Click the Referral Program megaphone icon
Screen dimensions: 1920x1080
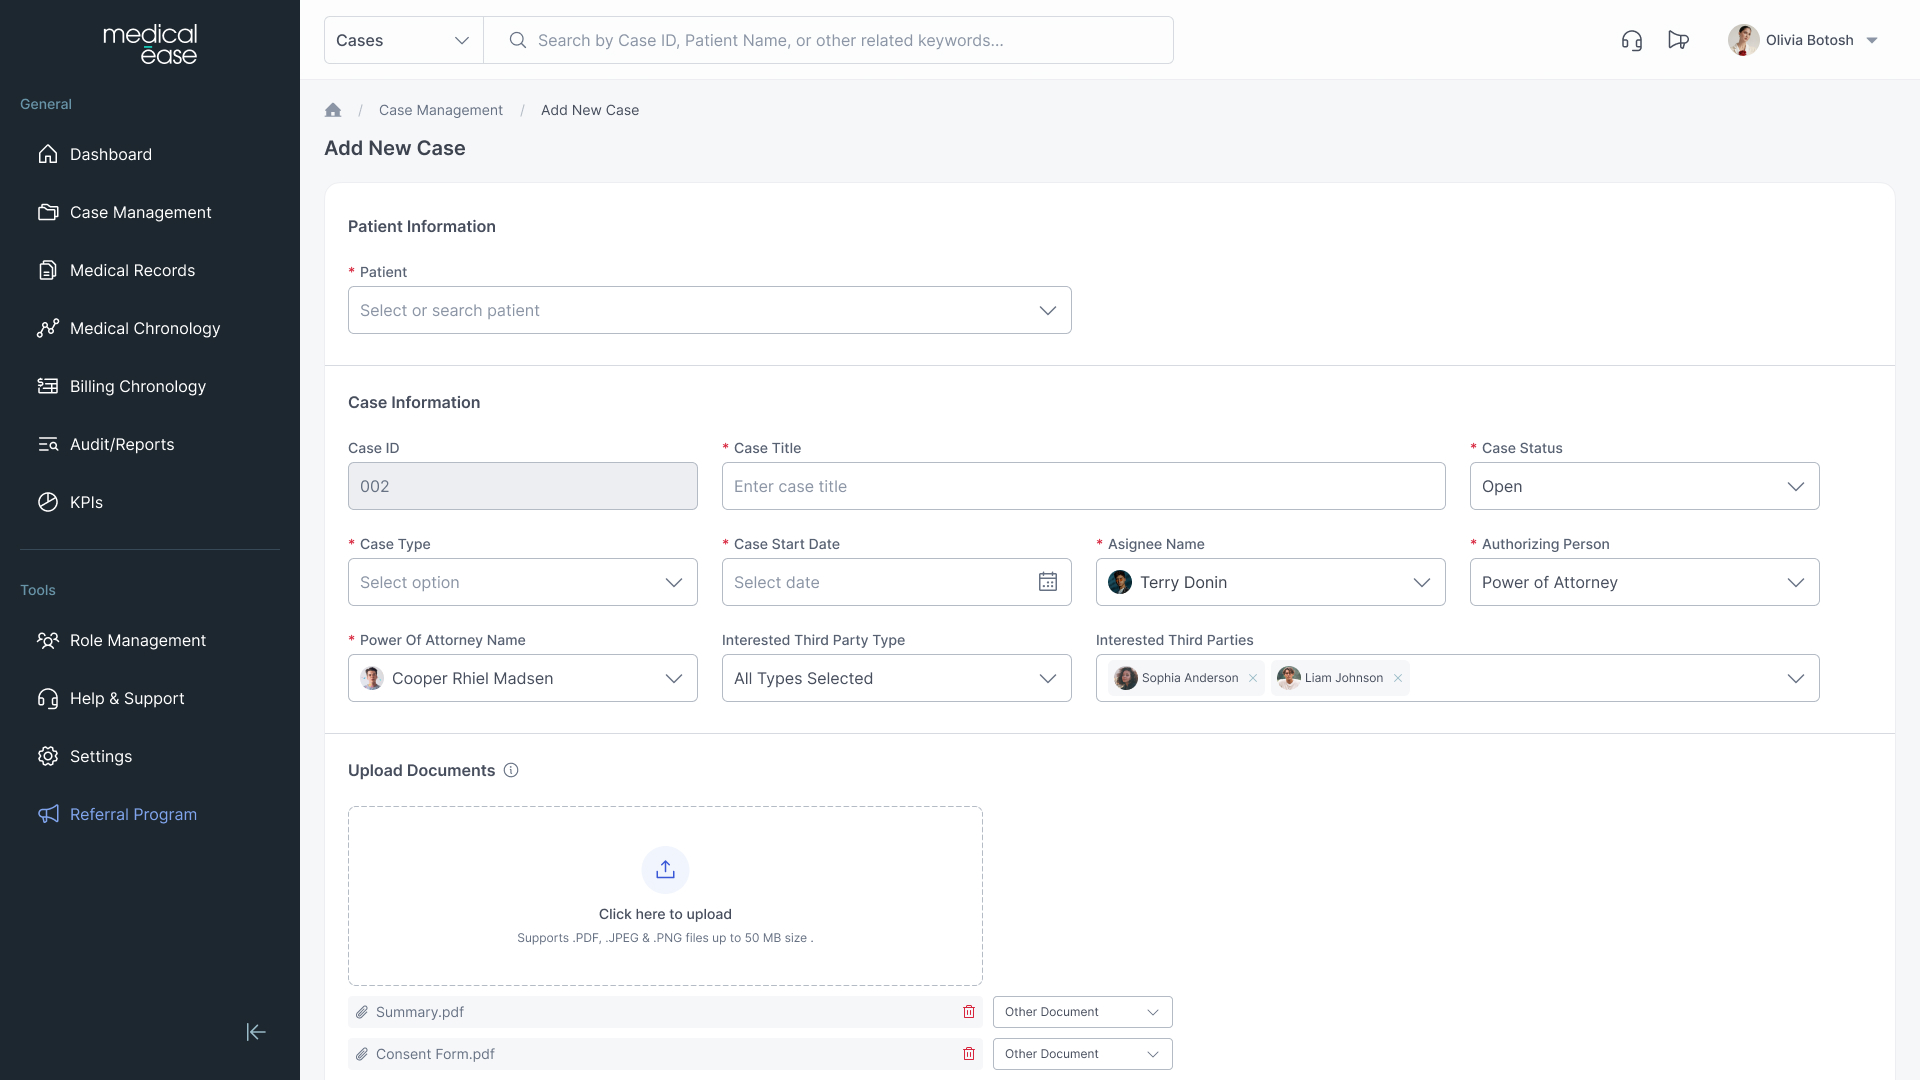48,814
